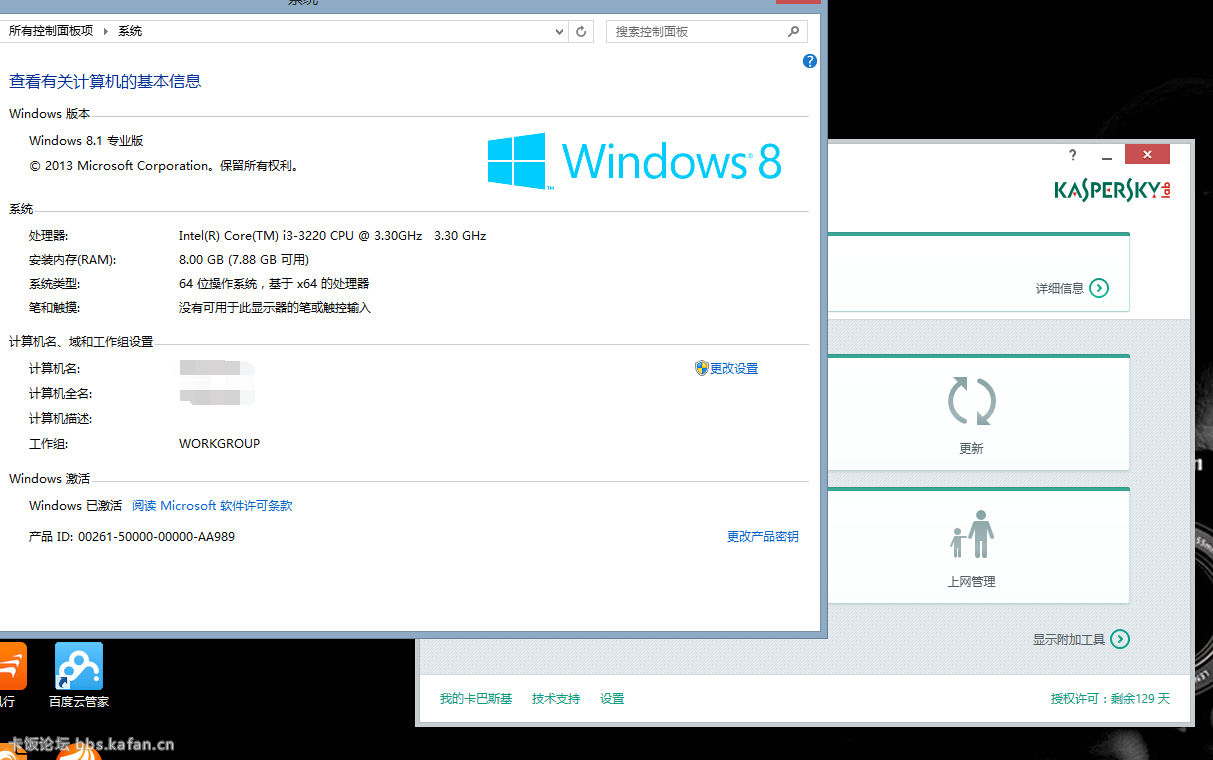Click 更改设置 link
Screen dimensions: 1213x760
734,368
